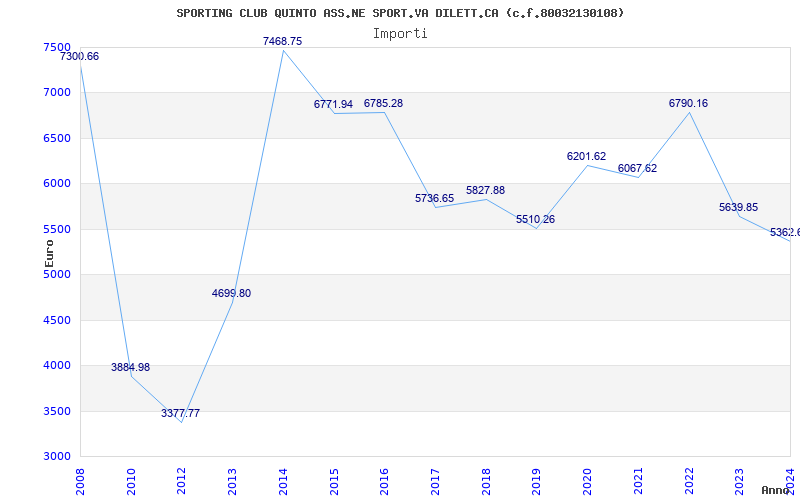The image size is (800, 500).
Task: Click the 5510.26 data label
Action: pos(535,219)
